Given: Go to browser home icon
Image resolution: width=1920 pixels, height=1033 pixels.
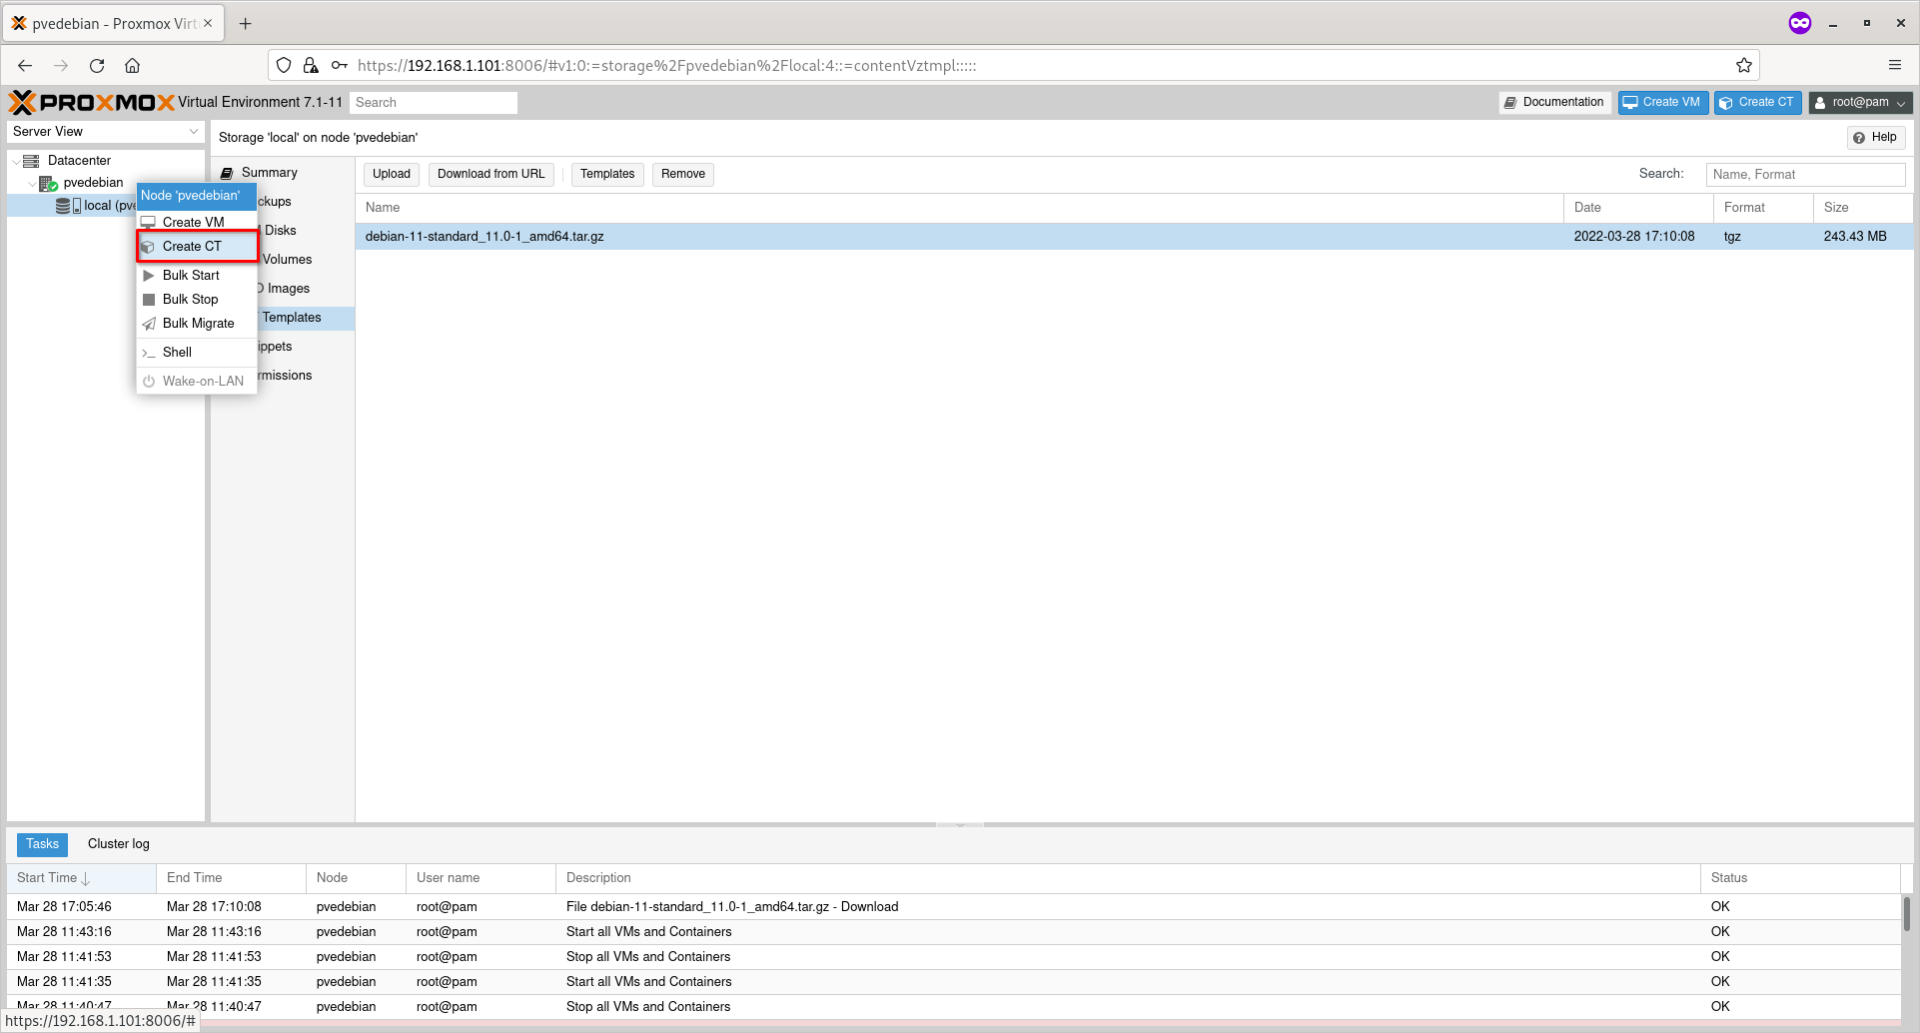Looking at the screenshot, I should coord(132,66).
